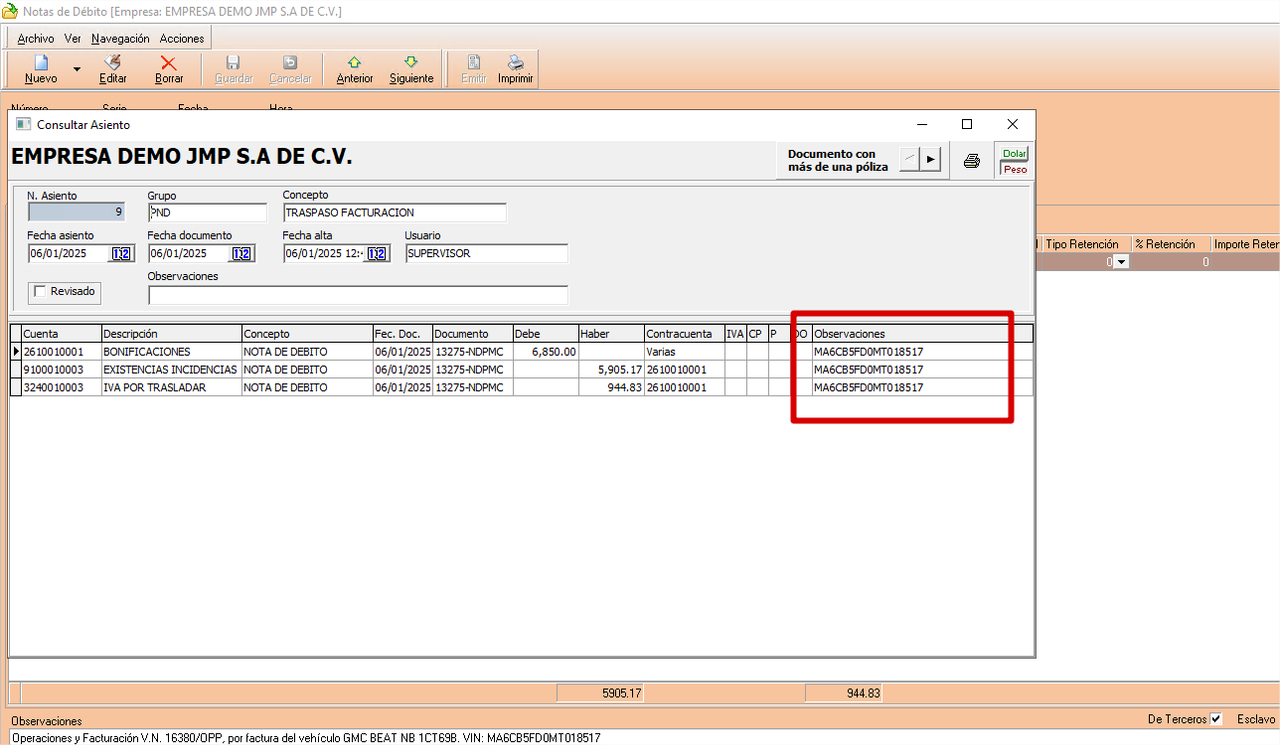Viewport: 1280px width, 745px height.
Task: Maximize the Consultar Asiento window
Action: (967, 125)
